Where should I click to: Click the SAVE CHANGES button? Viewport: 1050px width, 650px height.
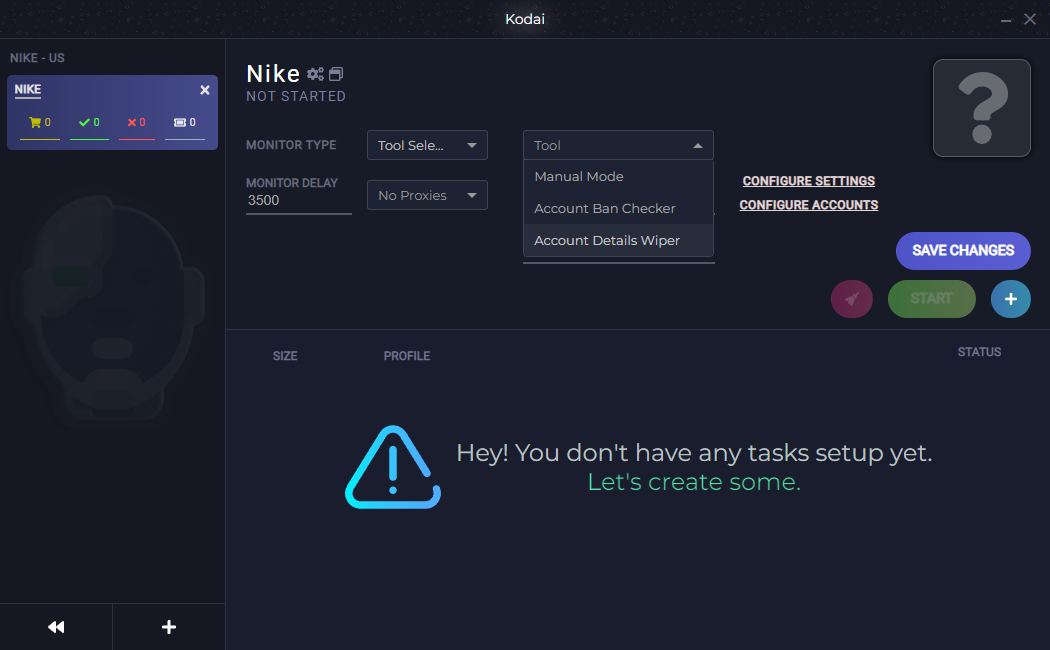click(963, 251)
